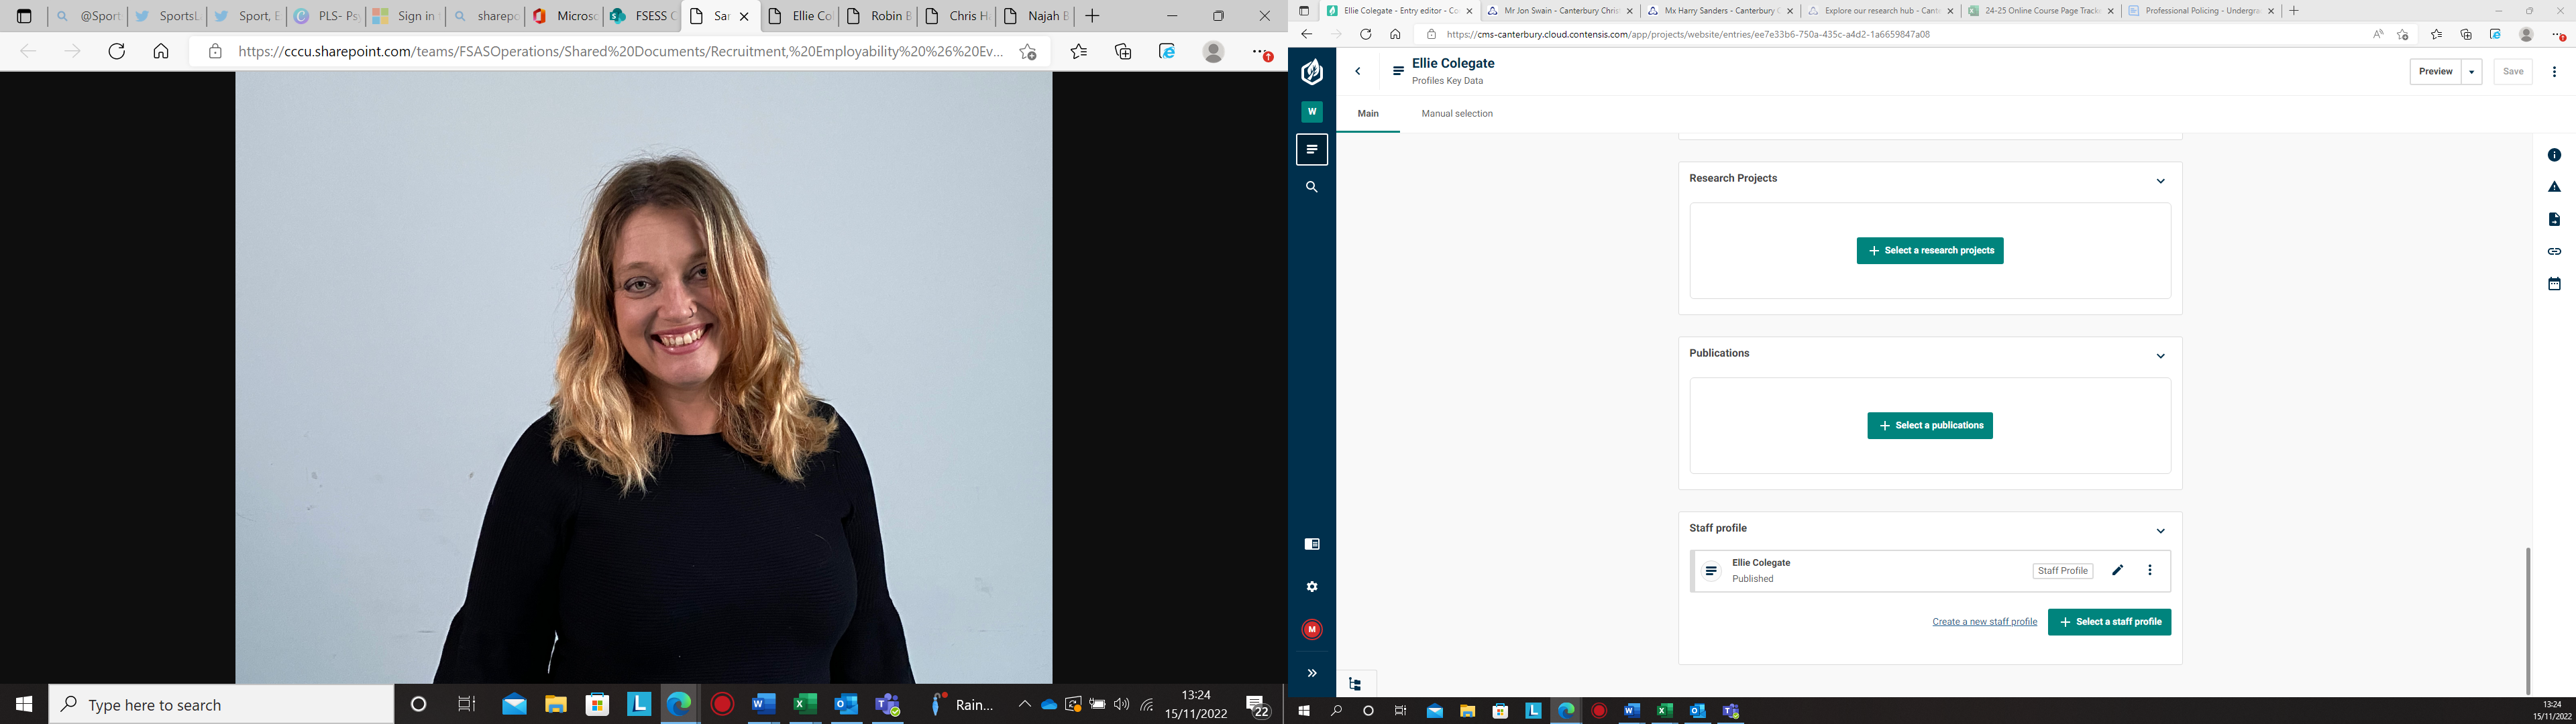Screen dimensions: 2576x724
Task: Open Microsoft Teams from left taskbar
Action: coord(888,705)
